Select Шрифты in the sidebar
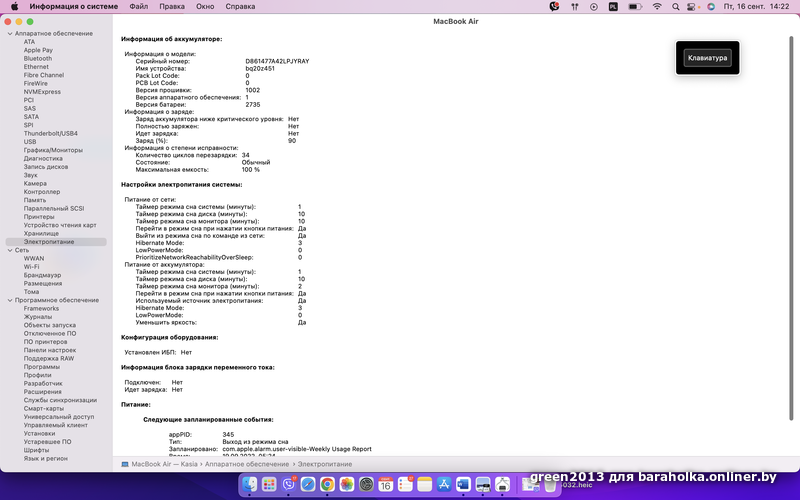Screen dimensions: 800x500 coord(37,451)
